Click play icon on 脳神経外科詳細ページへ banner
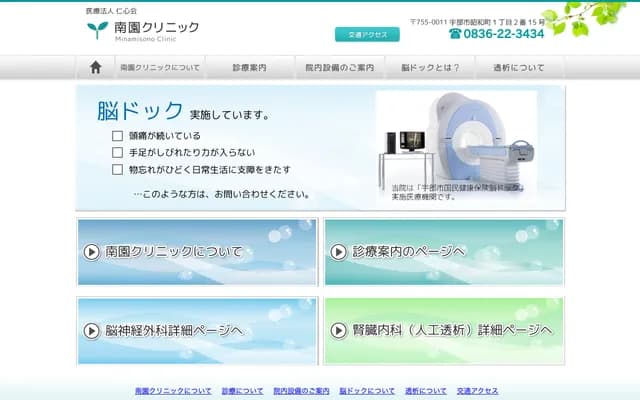Screen dimensions: 640x400 click(x=91, y=331)
